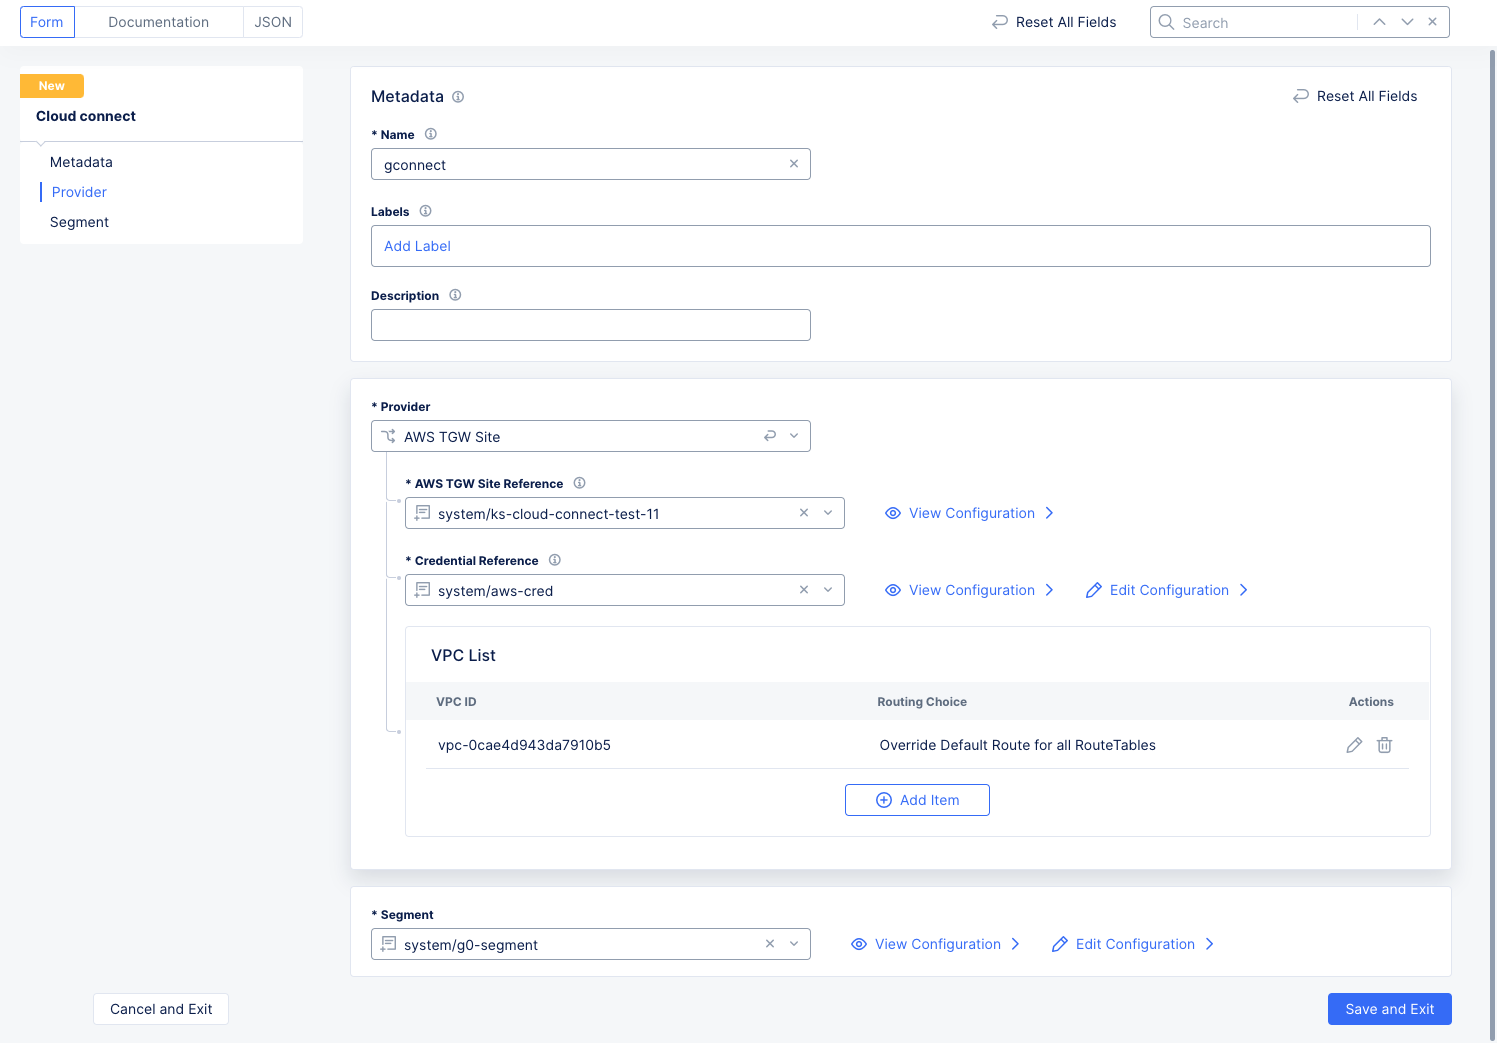Click the eye icon next to View Configuration
The height and width of the screenshot is (1043, 1497).
tap(892, 512)
